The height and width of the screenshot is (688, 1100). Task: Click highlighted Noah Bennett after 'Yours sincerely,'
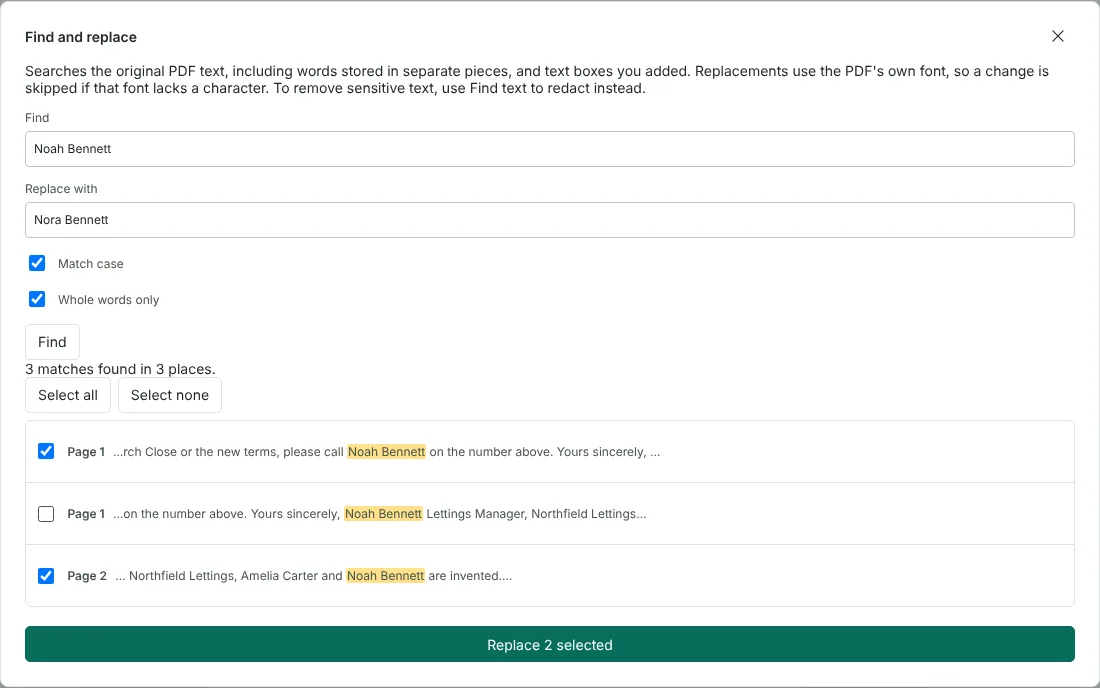coord(383,513)
